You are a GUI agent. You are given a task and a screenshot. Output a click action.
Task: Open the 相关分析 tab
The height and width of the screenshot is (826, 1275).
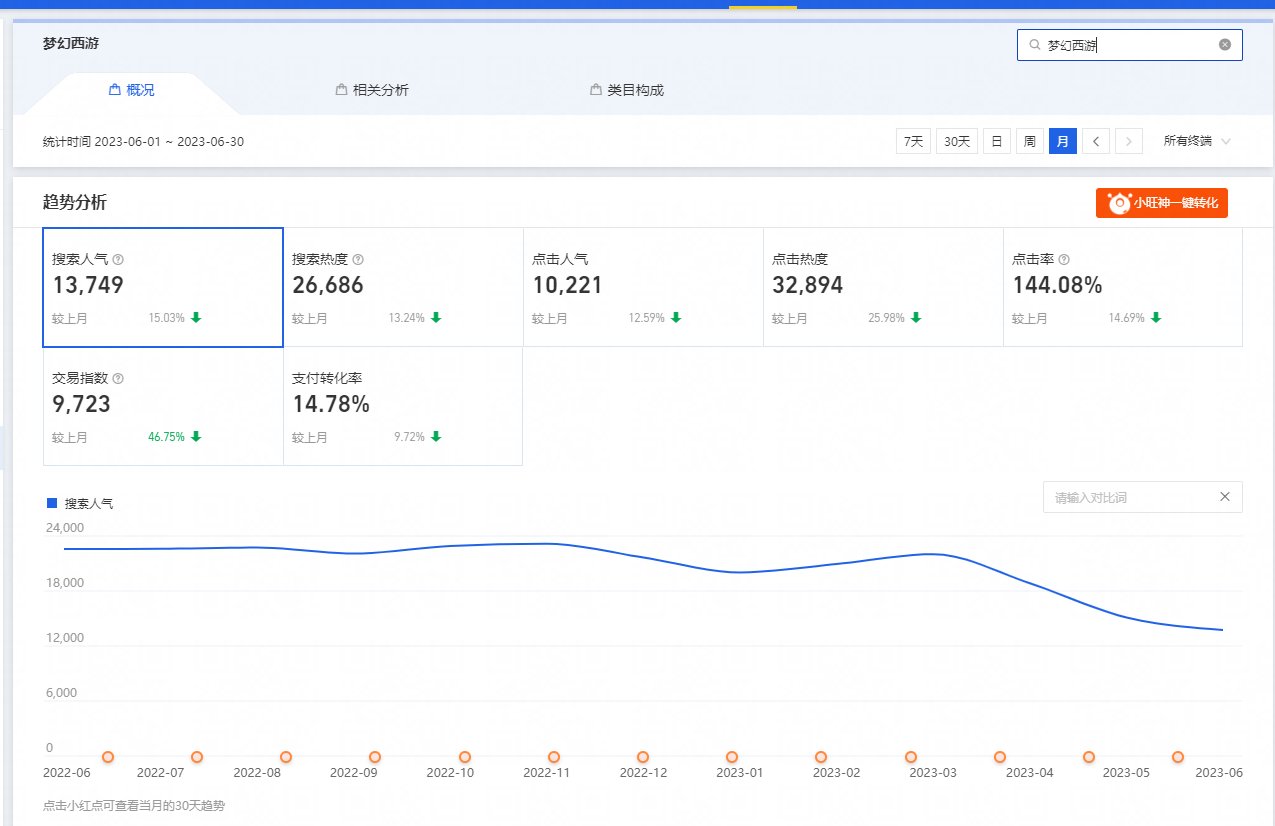point(372,90)
